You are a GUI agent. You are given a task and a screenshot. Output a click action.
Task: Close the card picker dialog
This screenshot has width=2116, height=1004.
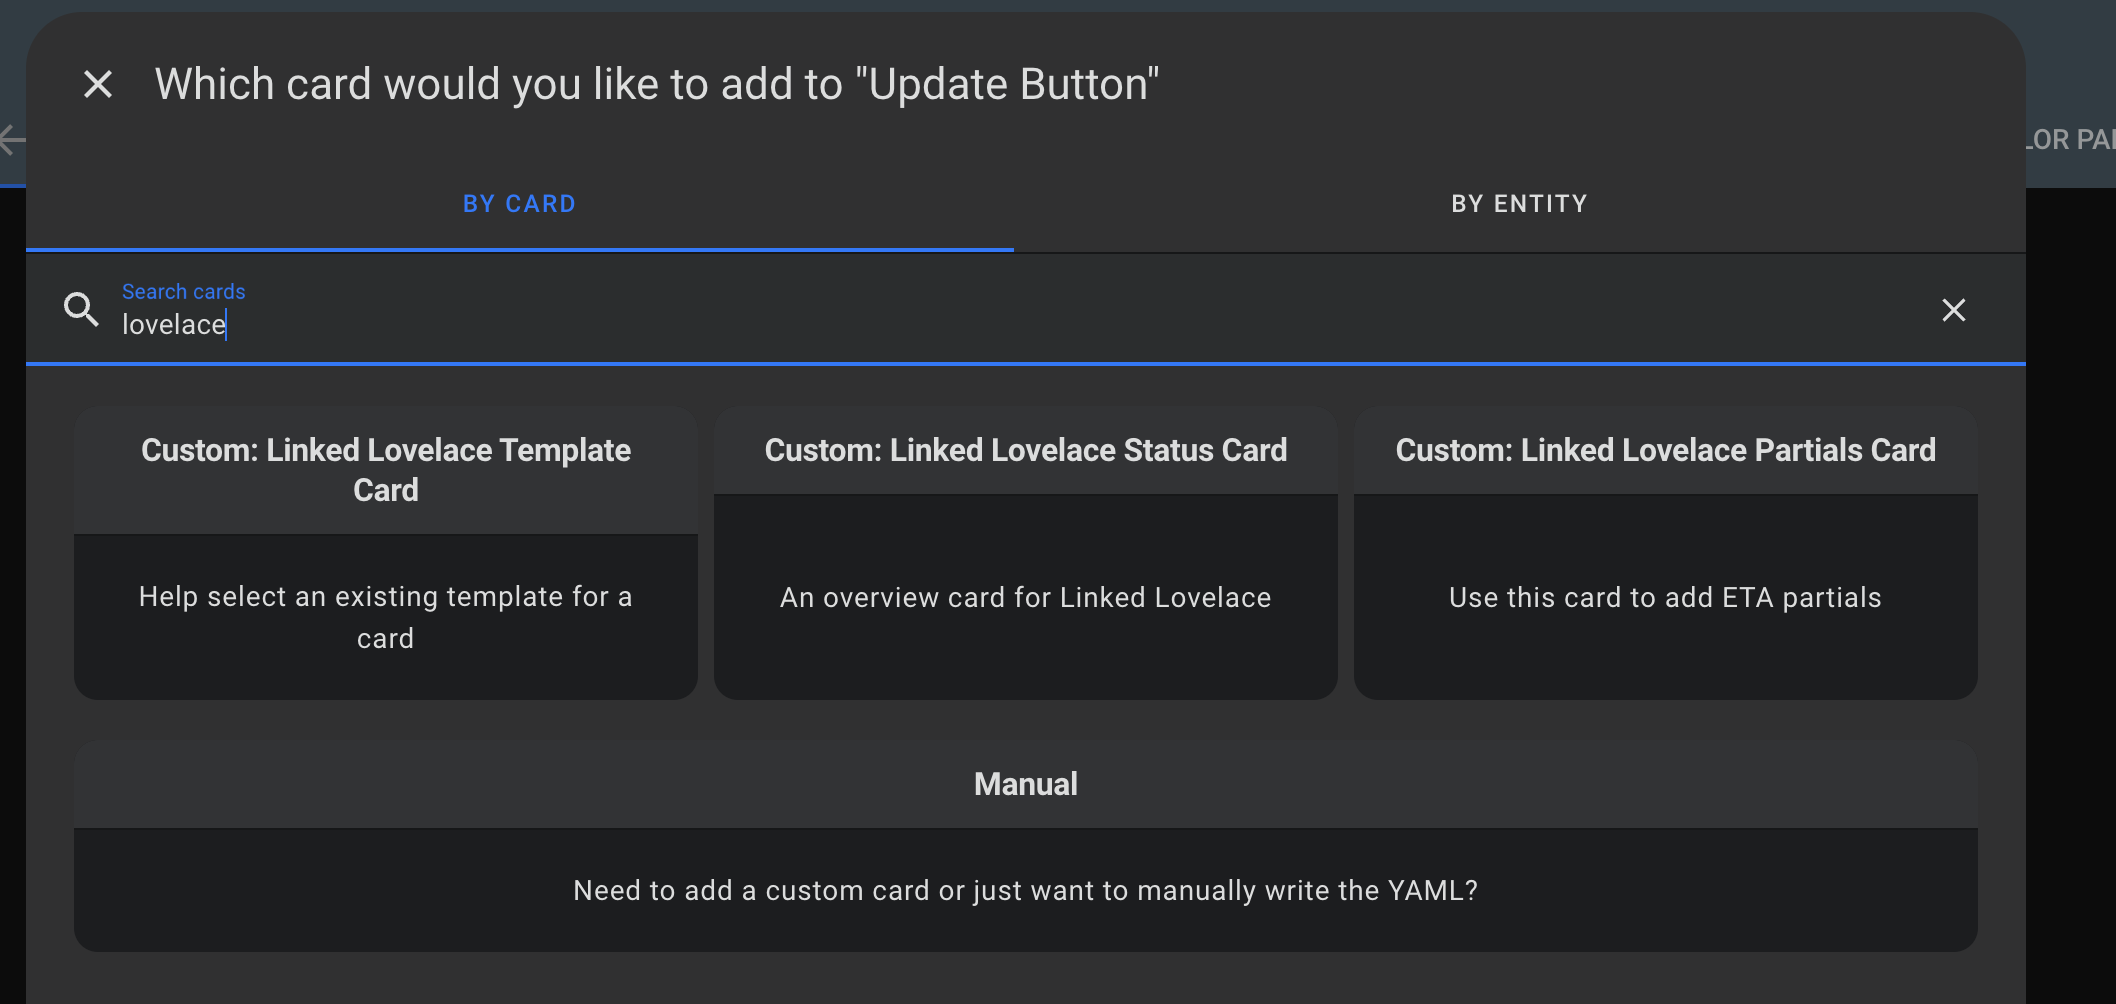coord(98,83)
